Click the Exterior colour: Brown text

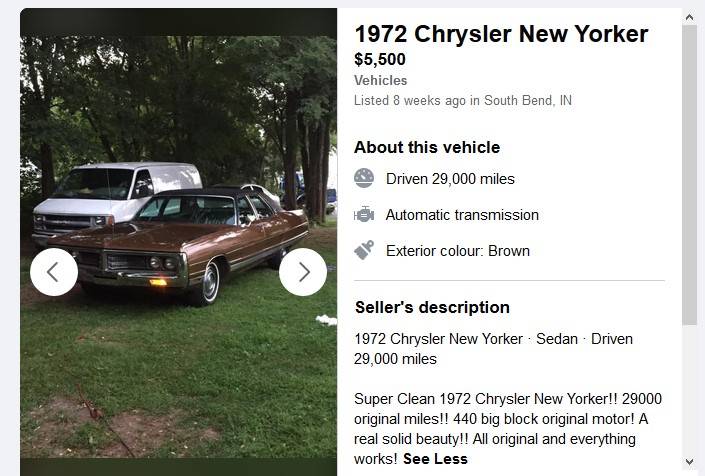[458, 251]
